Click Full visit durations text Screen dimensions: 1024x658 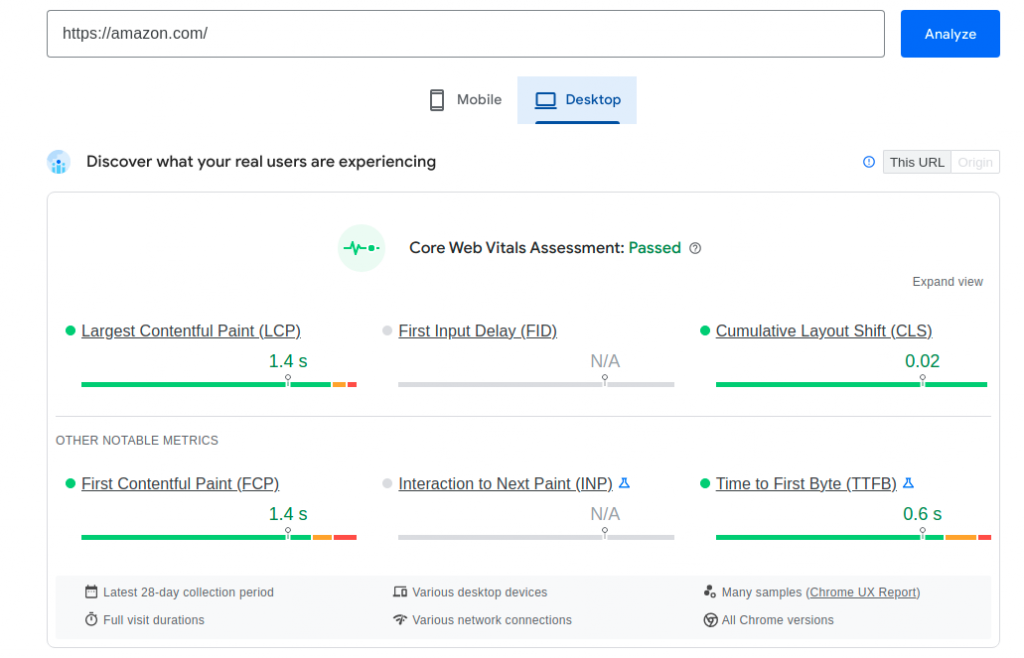[153, 619]
